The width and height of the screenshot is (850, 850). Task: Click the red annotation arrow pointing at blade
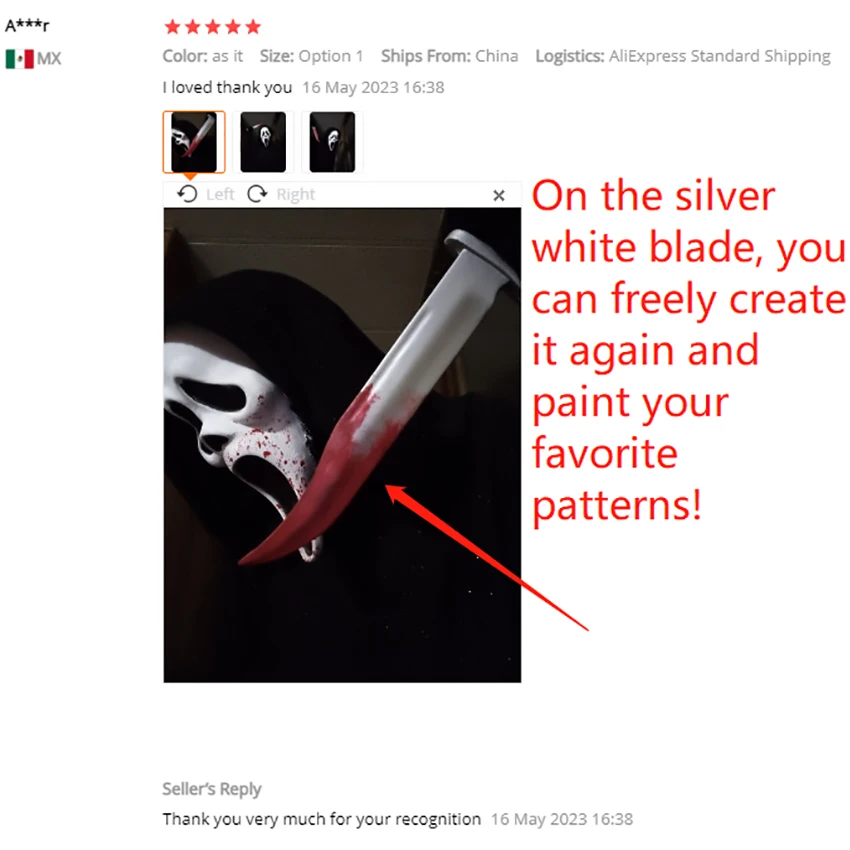tap(486, 557)
